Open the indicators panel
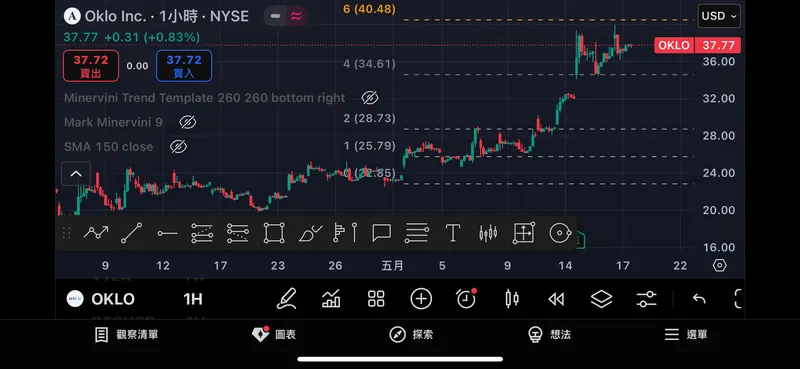The image size is (800, 369). click(331, 299)
